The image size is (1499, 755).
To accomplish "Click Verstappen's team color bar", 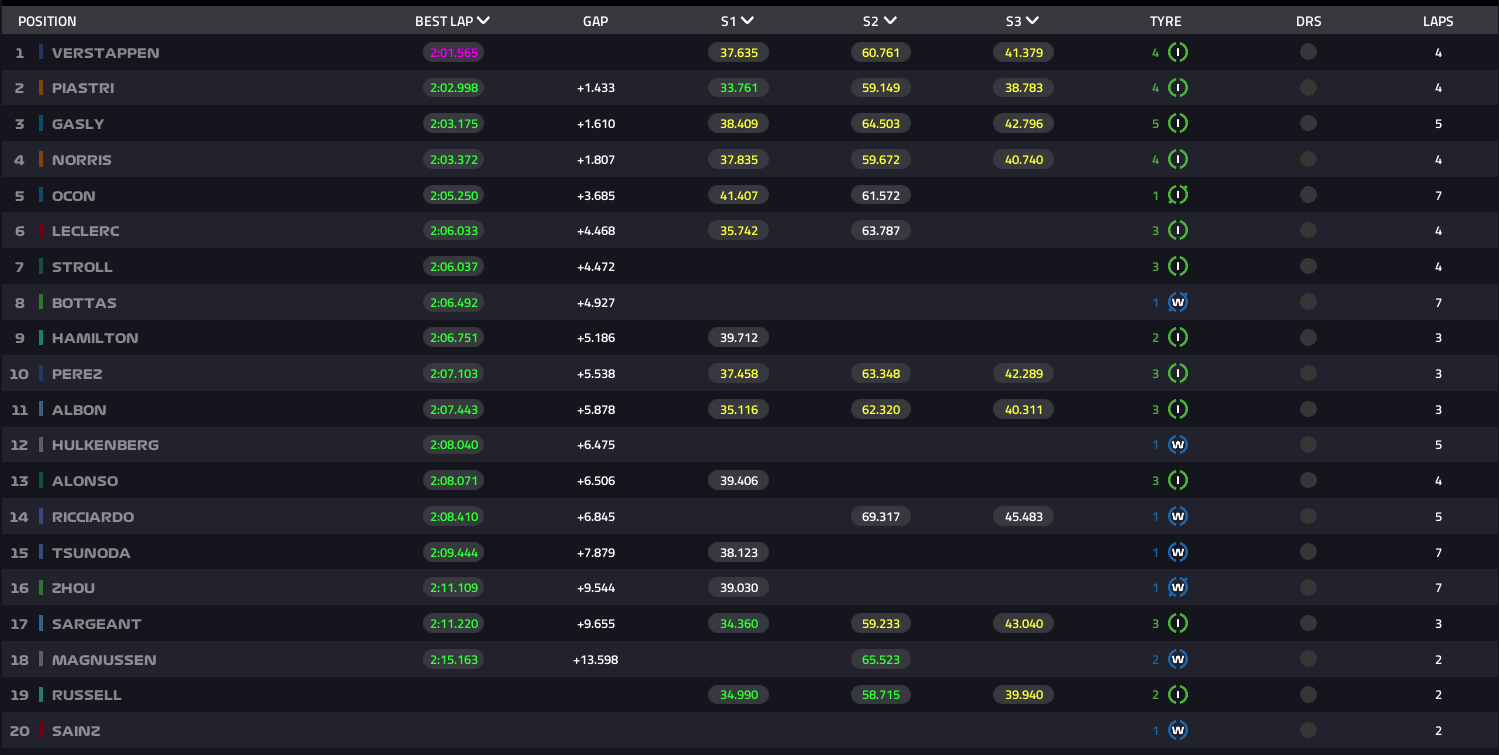I will click(x=41, y=52).
